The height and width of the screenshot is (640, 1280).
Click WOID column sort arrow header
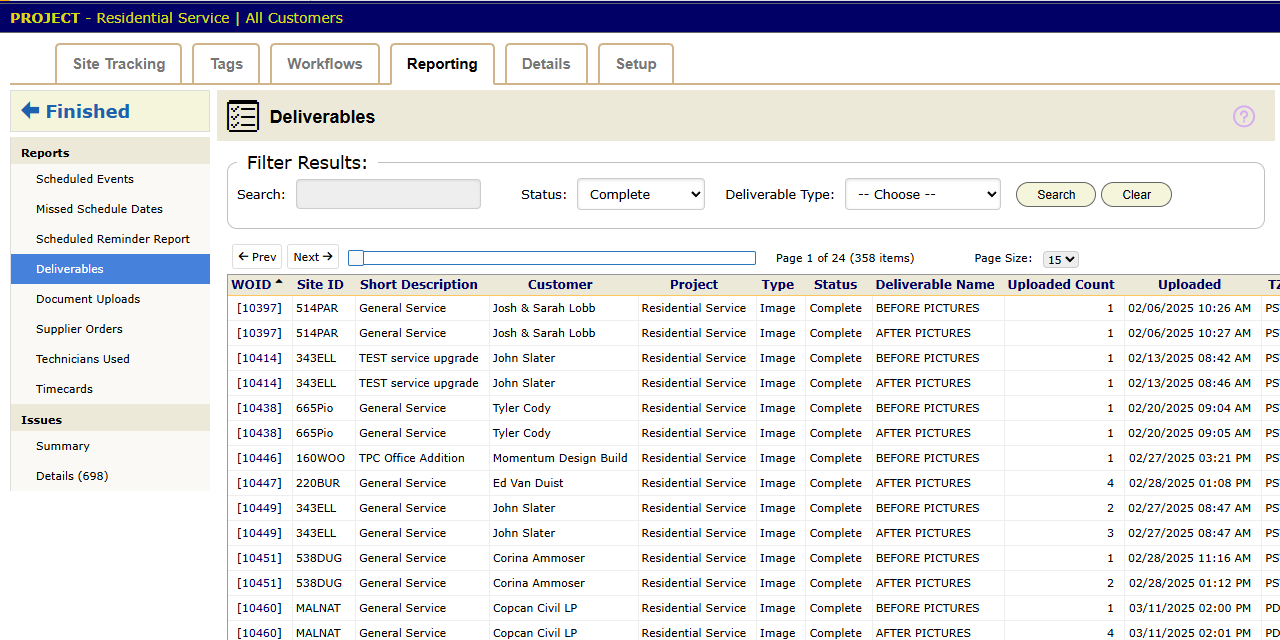click(257, 284)
